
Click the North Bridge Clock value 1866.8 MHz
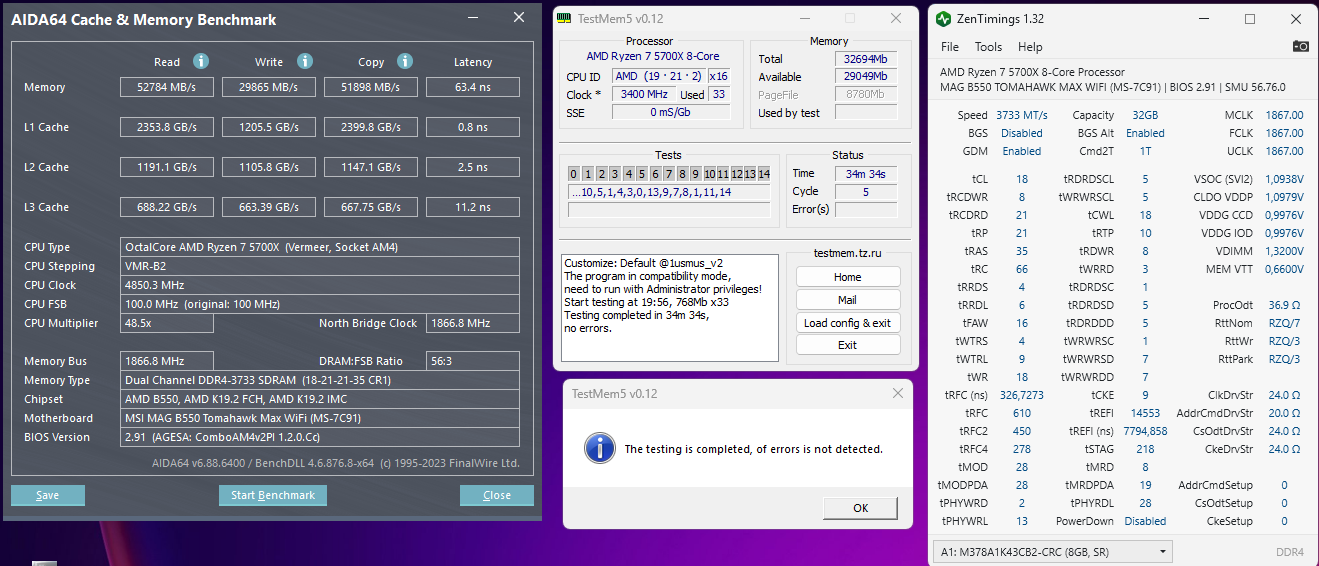pos(473,323)
